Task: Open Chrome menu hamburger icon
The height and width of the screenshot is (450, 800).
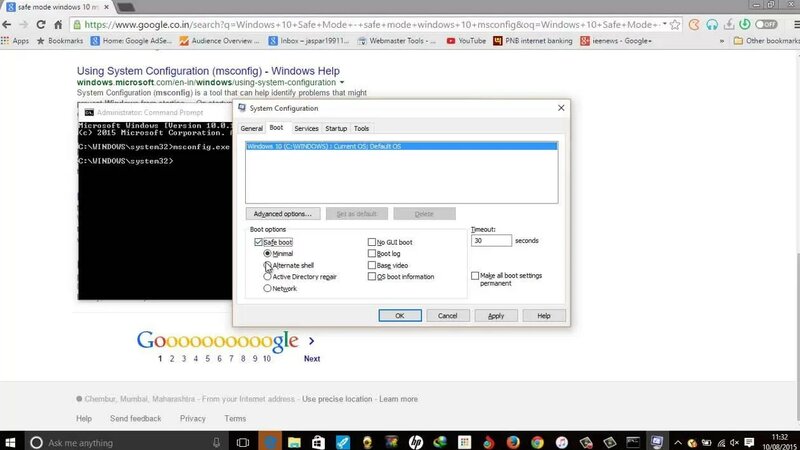Action: 795,24
